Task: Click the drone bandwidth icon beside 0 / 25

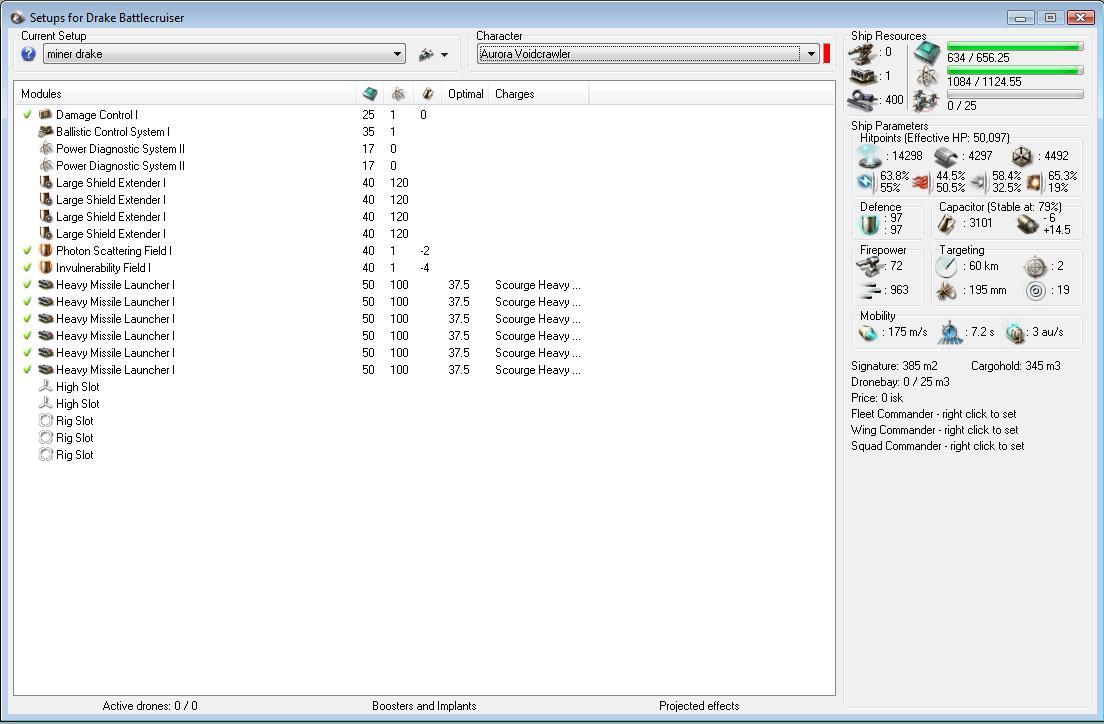Action: 927,101
